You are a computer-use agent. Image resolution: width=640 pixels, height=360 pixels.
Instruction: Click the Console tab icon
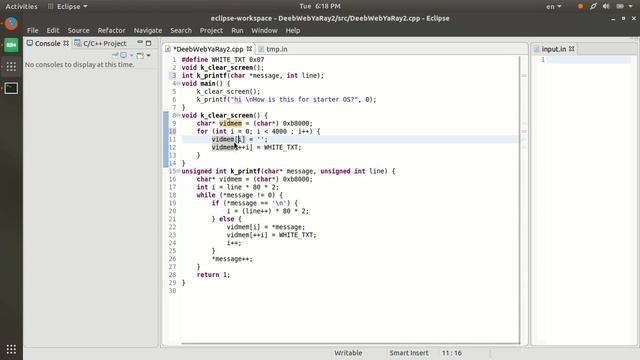point(30,43)
